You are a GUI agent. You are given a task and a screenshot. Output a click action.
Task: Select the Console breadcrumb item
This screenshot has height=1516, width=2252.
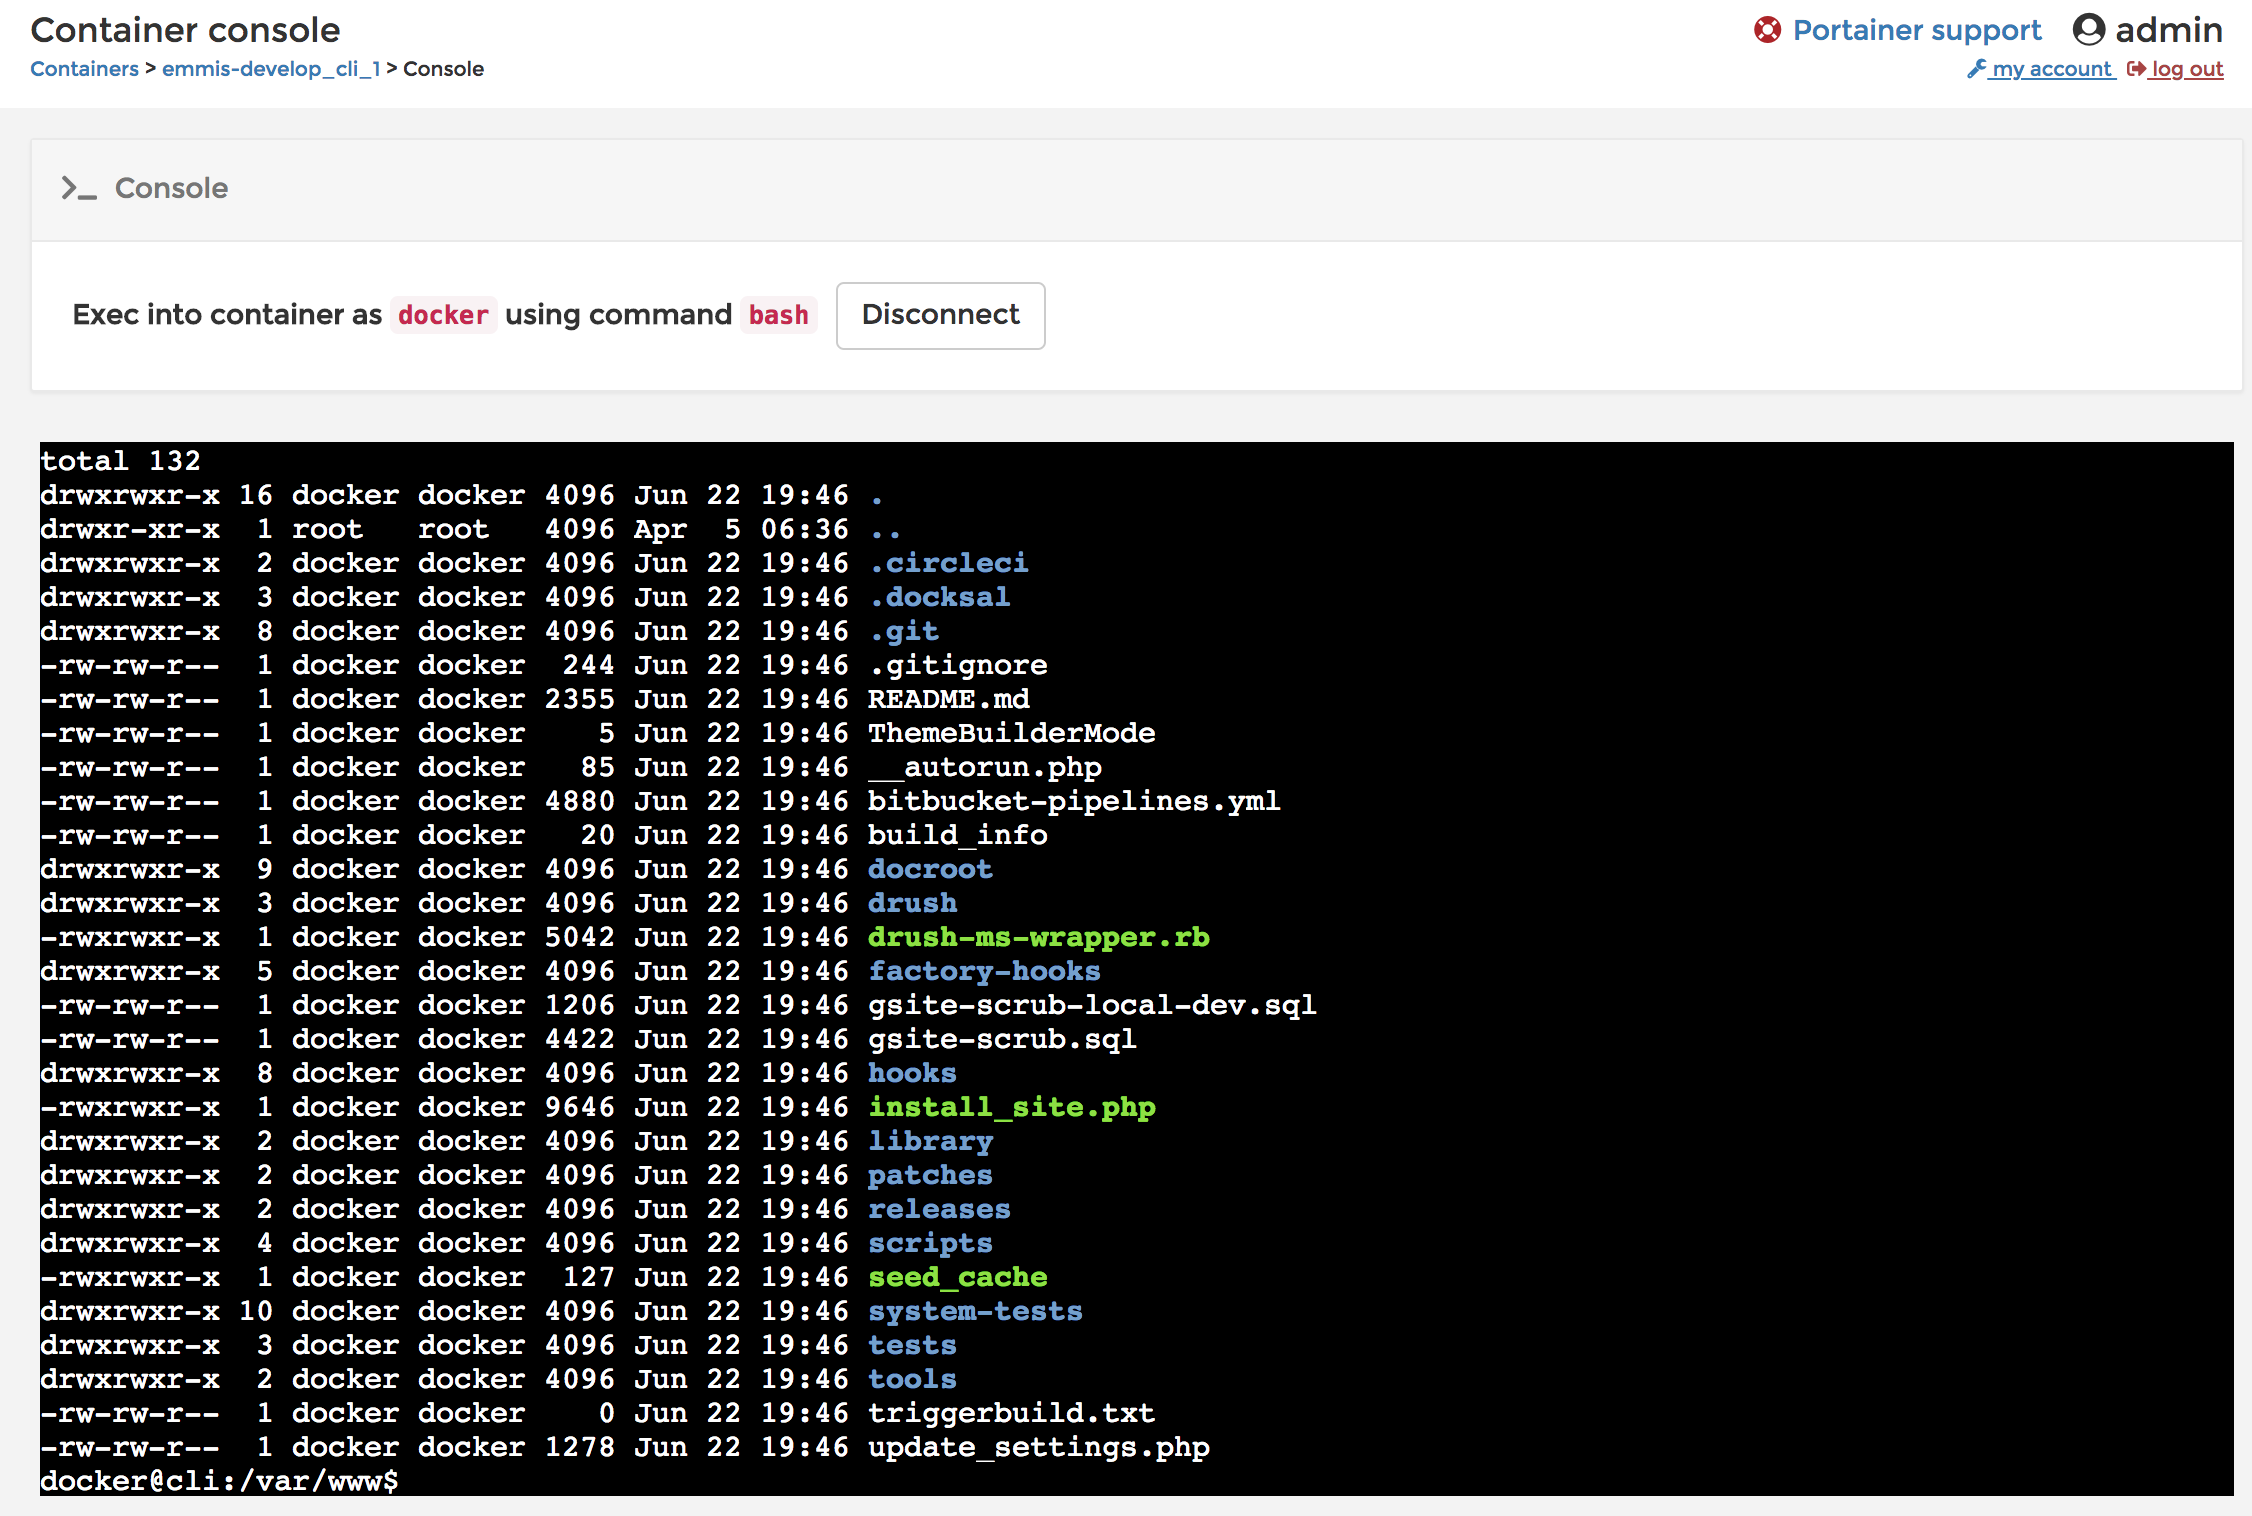(443, 68)
